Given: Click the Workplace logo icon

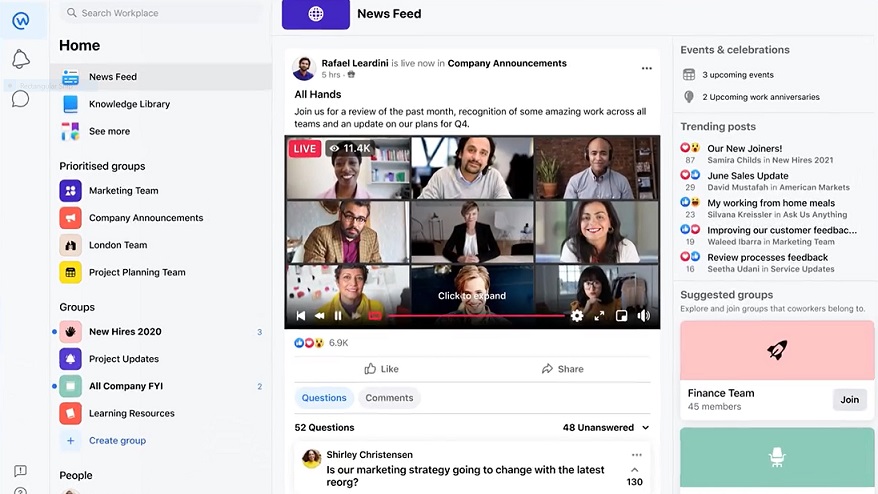Looking at the screenshot, I should [21, 20].
